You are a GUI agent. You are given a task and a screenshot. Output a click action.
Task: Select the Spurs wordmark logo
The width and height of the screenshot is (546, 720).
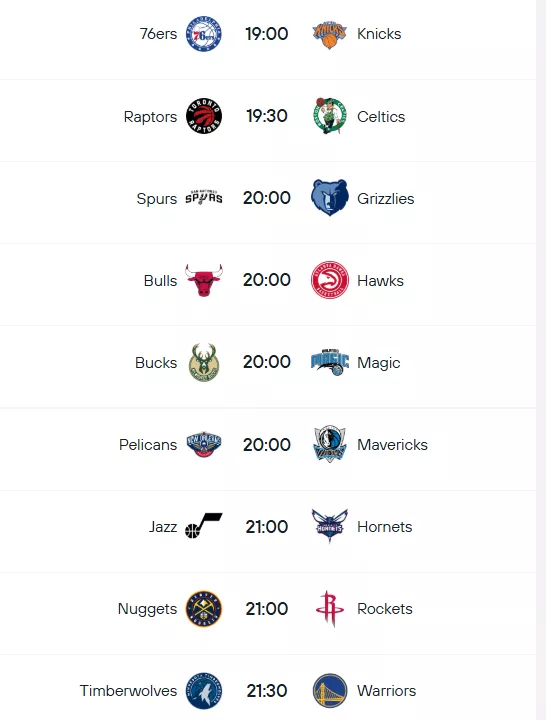point(204,197)
